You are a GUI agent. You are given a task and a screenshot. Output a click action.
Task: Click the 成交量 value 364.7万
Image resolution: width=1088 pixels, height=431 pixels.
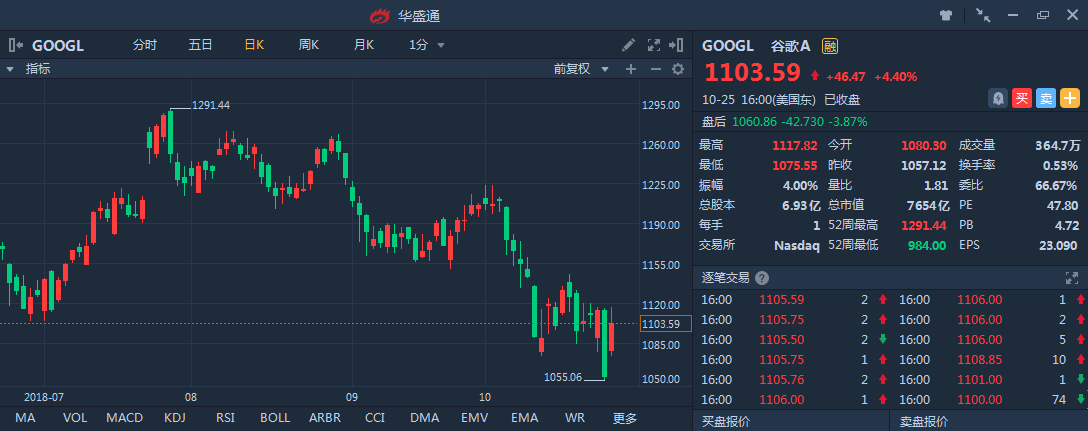point(1057,146)
